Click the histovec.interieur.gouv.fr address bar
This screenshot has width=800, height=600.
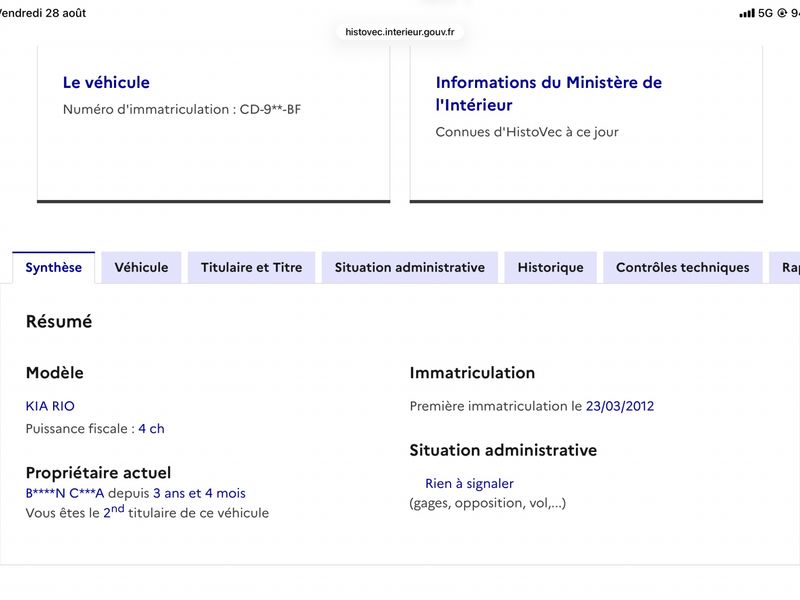399,32
